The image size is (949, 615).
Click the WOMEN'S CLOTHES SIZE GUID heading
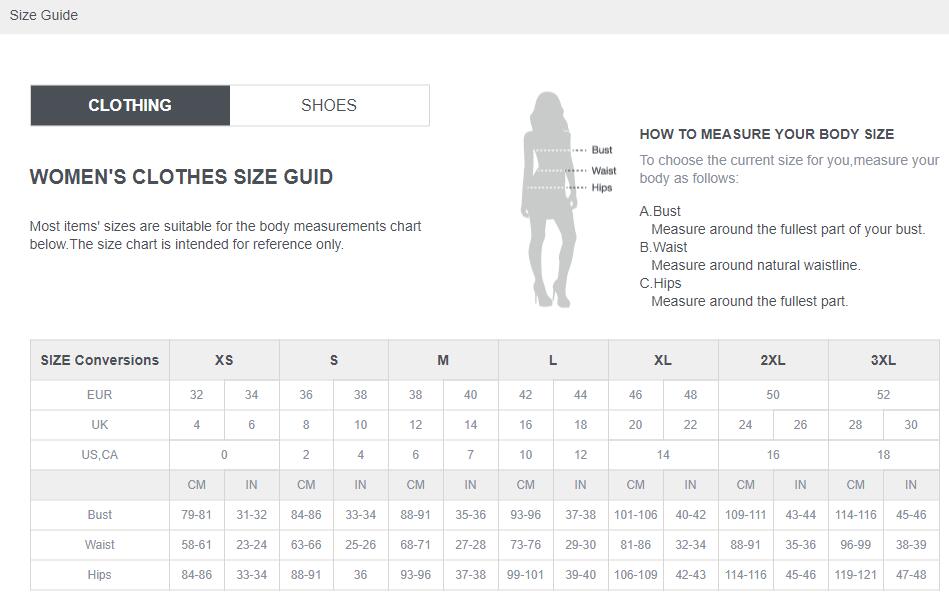(182, 177)
